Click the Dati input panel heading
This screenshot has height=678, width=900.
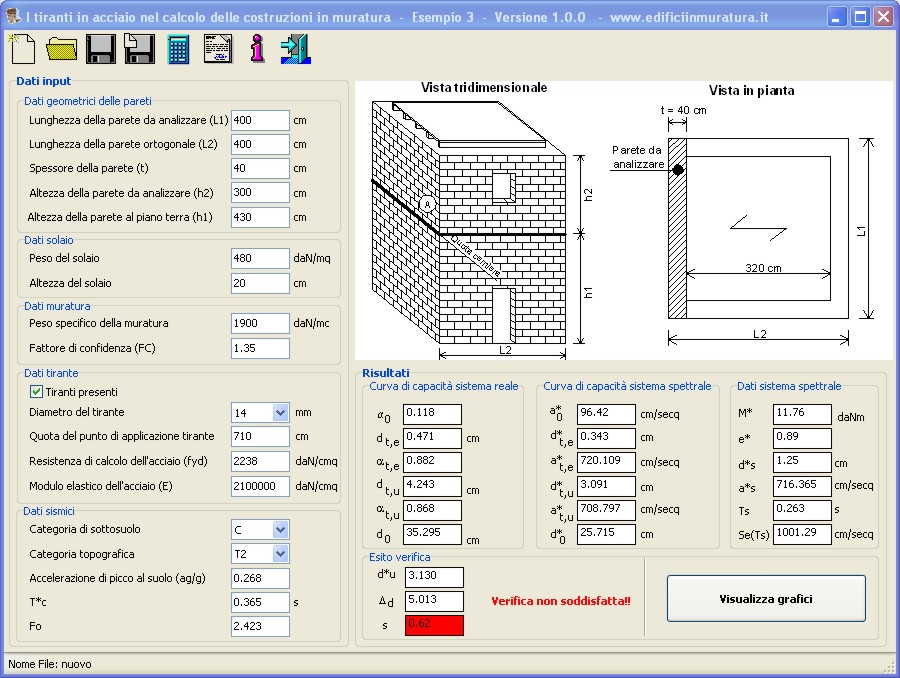tap(44, 81)
